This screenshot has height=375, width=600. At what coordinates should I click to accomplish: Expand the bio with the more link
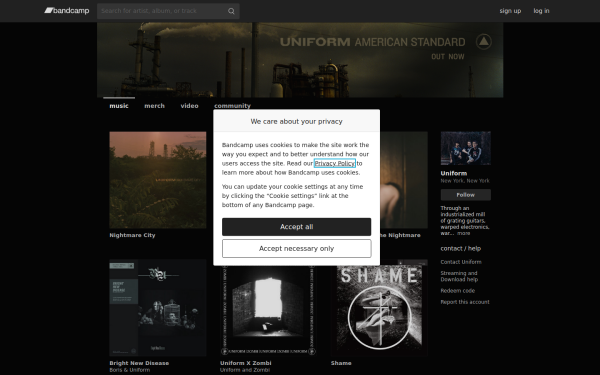(463, 233)
